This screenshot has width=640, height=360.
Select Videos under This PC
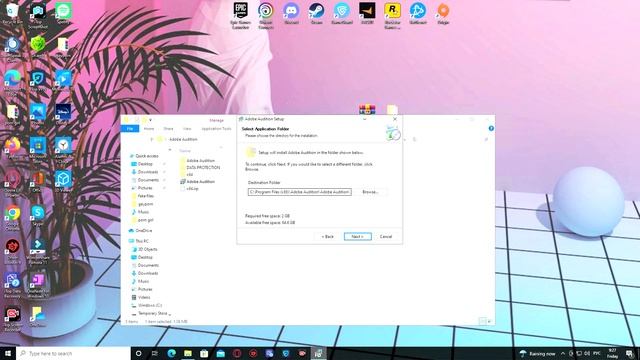pyautogui.click(x=141, y=297)
